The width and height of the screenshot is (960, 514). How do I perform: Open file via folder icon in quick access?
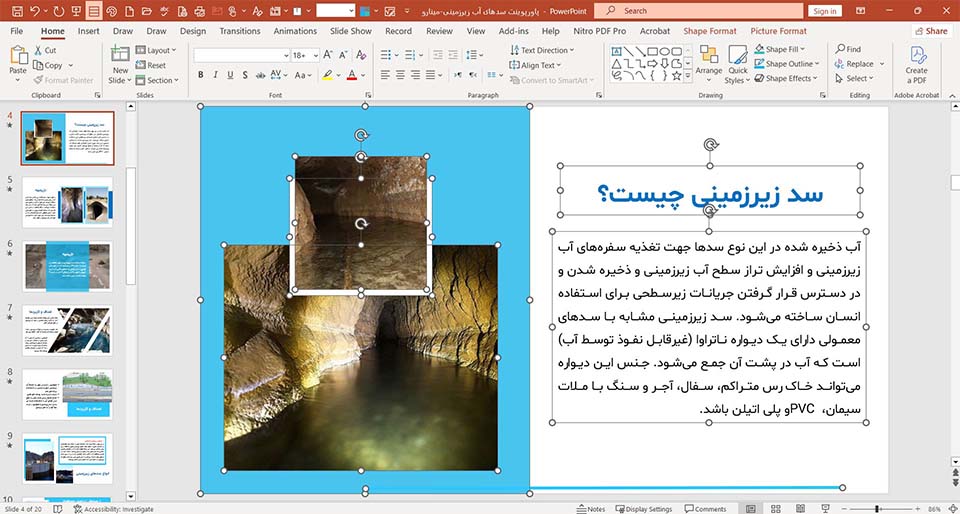146,11
